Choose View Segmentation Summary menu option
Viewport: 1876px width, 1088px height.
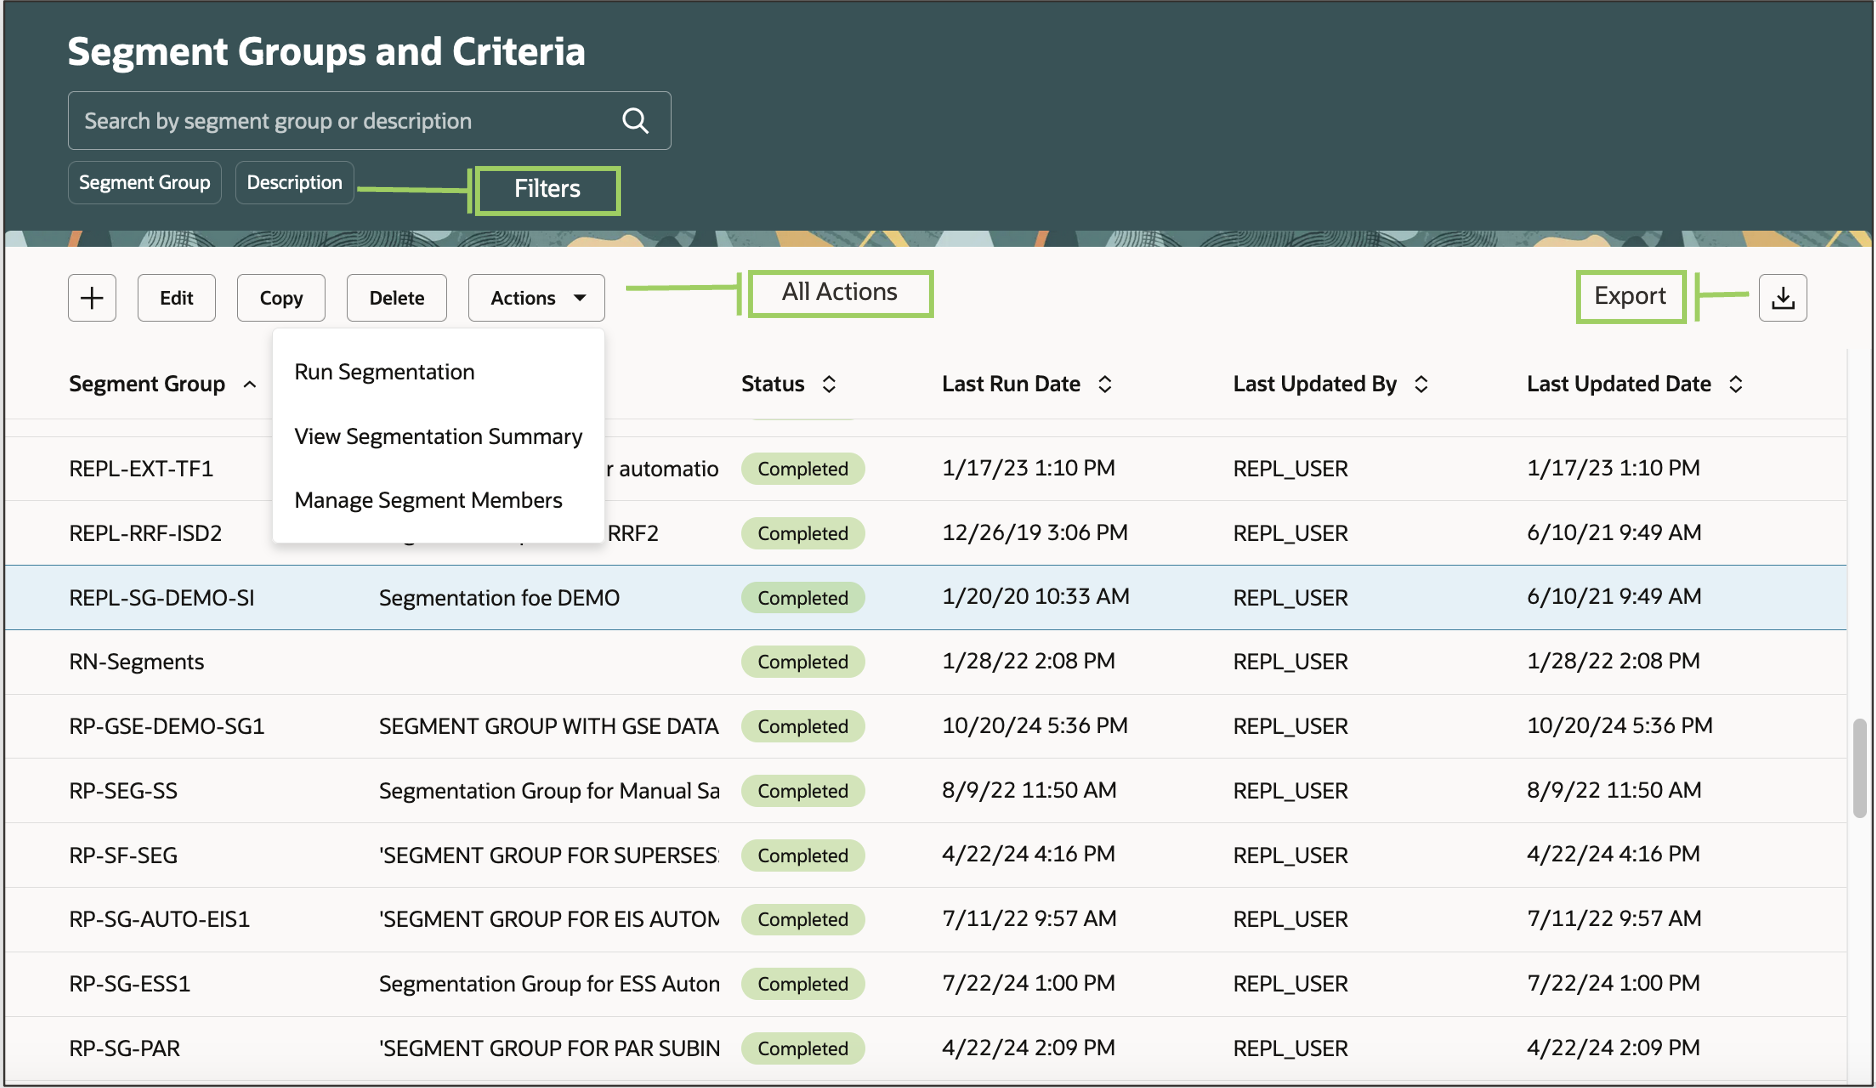[x=438, y=436]
